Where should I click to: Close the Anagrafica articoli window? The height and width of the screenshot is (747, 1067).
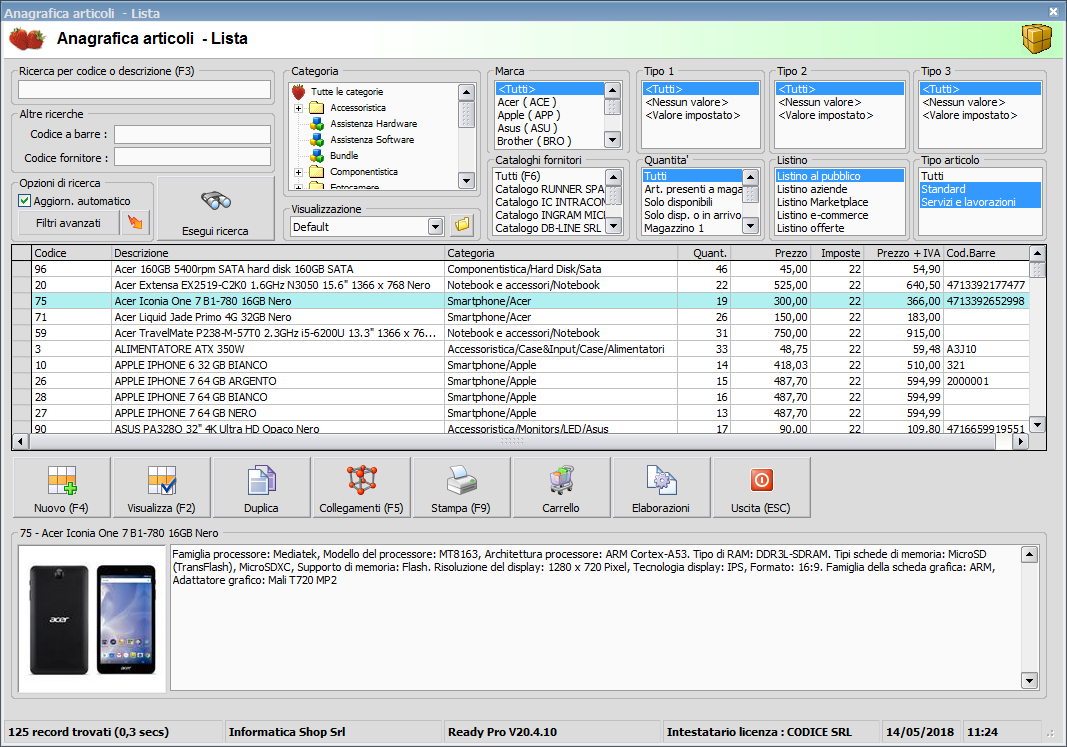tap(1053, 12)
